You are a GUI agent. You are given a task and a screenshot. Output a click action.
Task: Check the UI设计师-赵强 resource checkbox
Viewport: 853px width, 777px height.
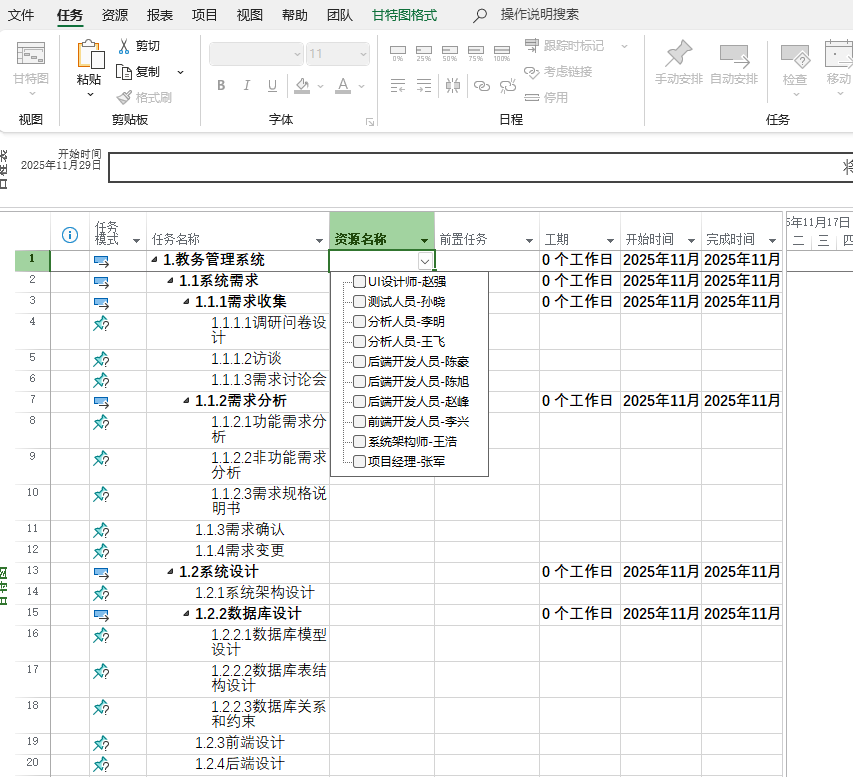359,281
